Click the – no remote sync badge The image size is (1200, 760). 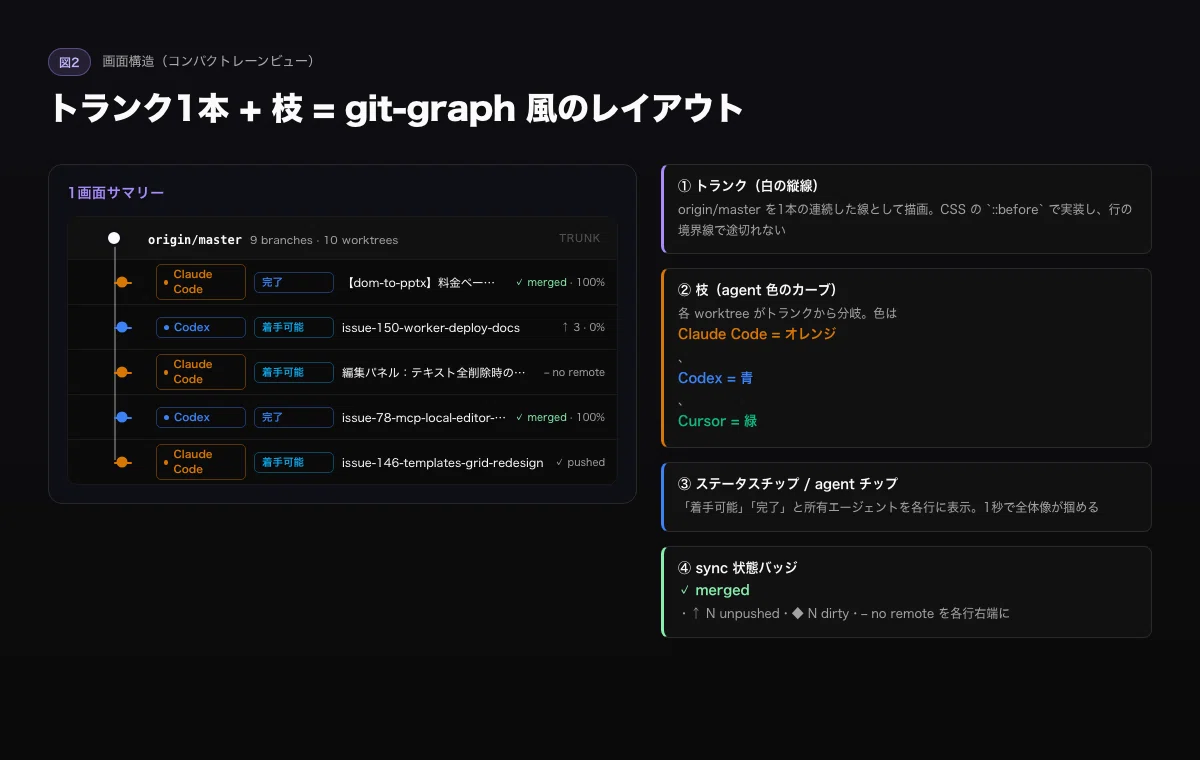pos(574,372)
